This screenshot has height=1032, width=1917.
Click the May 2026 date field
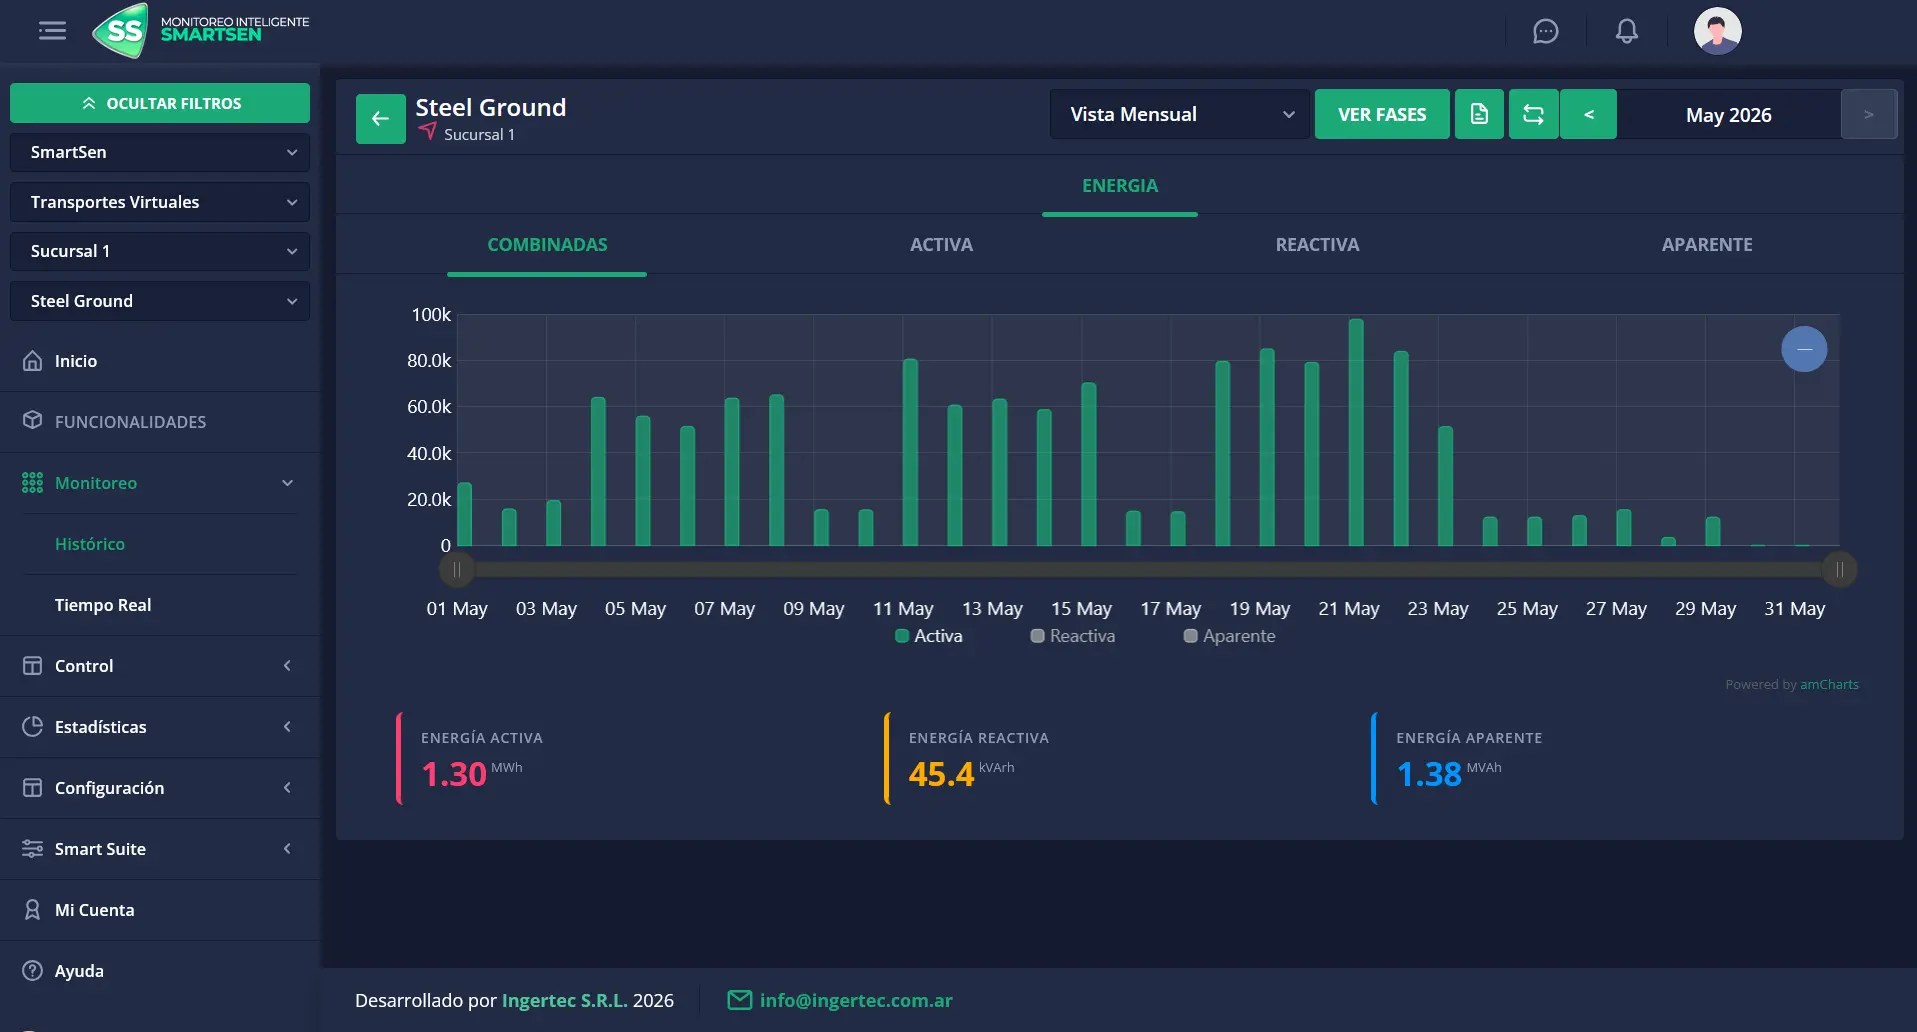pos(1729,114)
